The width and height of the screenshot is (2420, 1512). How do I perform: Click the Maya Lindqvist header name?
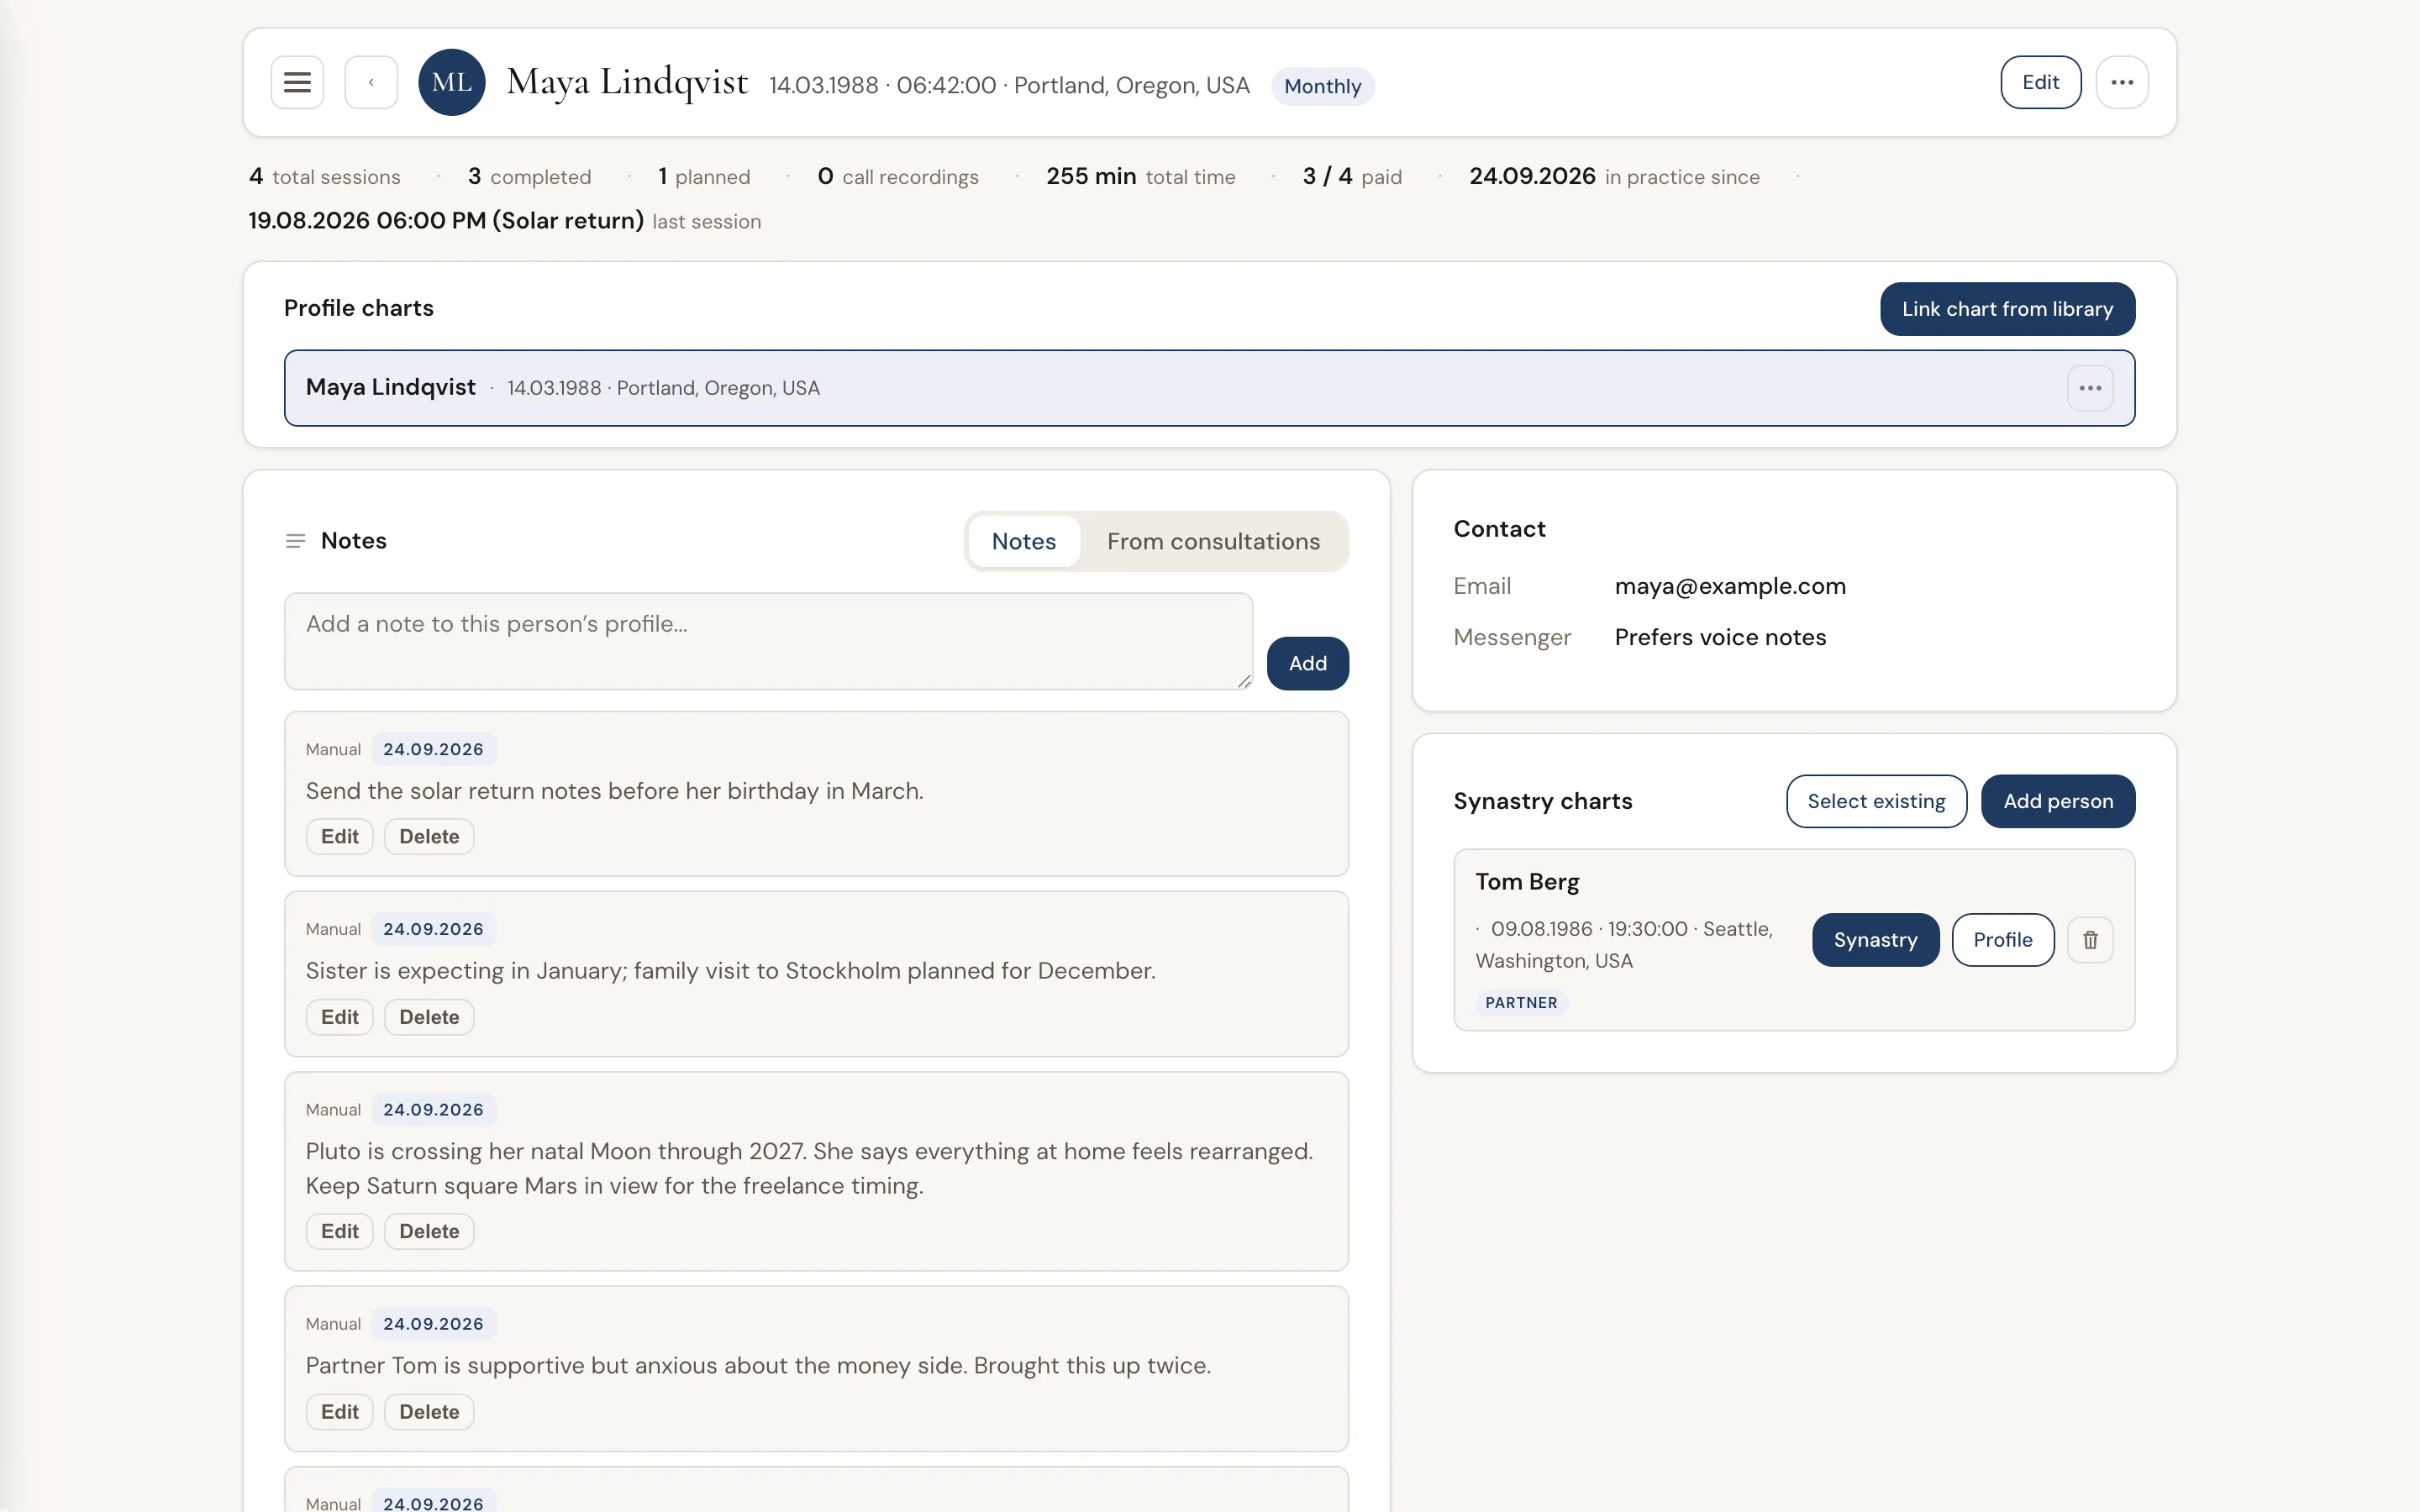(627, 82)
